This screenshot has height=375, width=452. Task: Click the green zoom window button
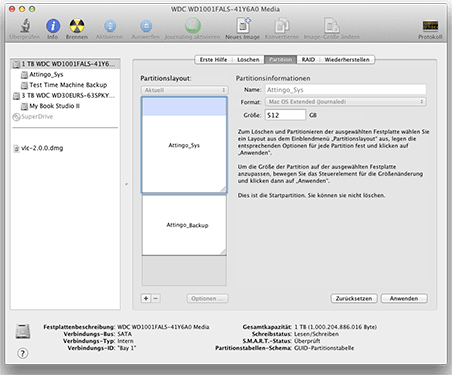[x=32, y=9]
